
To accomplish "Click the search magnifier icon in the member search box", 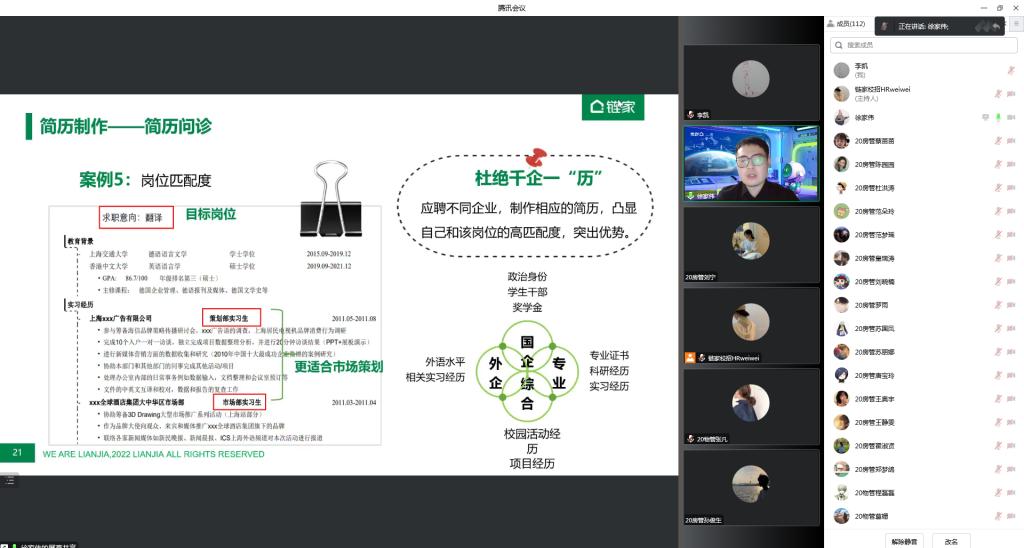I will (x=838, y=45).
